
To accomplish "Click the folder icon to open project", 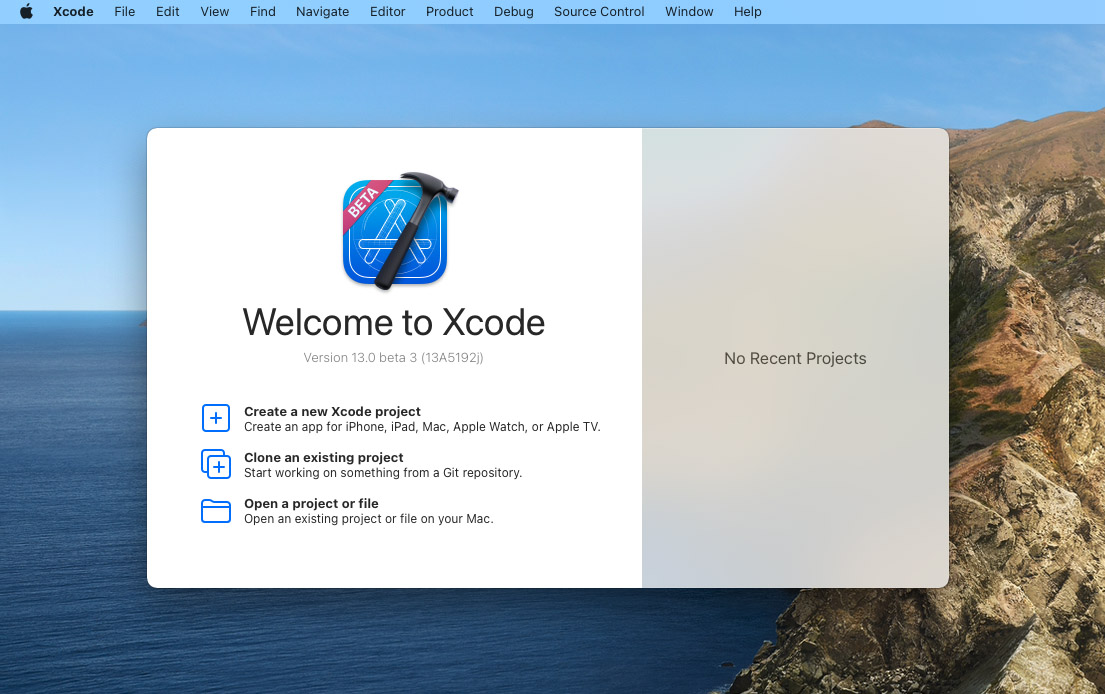I will [x=216, y=511].
